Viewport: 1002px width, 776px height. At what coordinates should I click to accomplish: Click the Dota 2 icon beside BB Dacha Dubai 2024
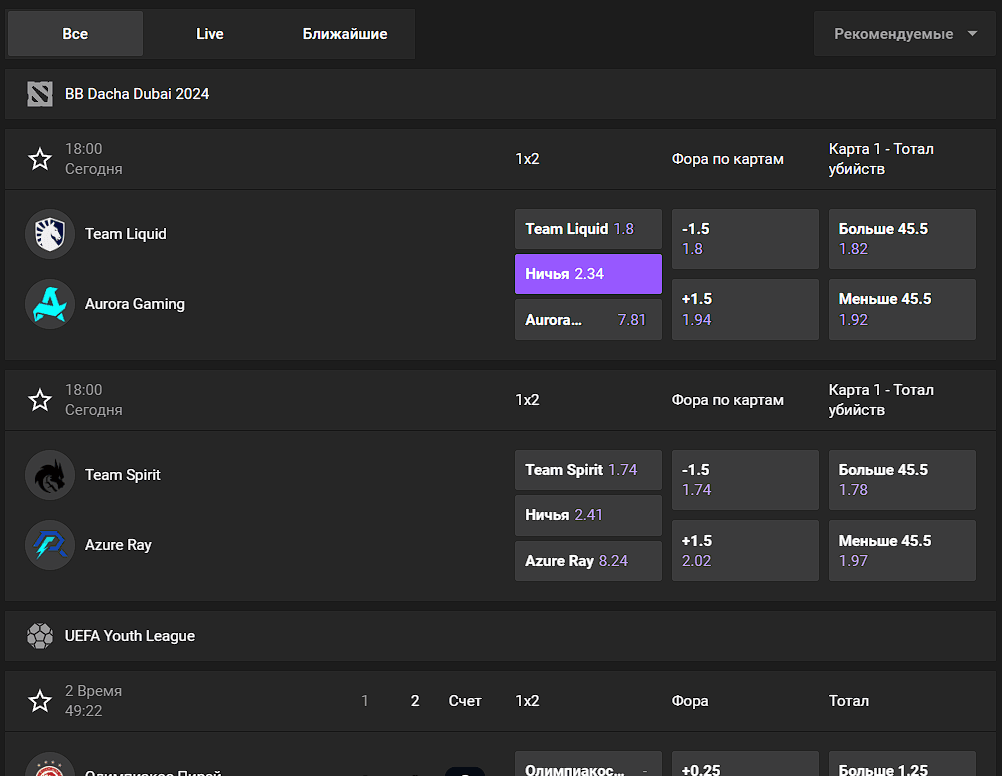(x=40, y=94)
